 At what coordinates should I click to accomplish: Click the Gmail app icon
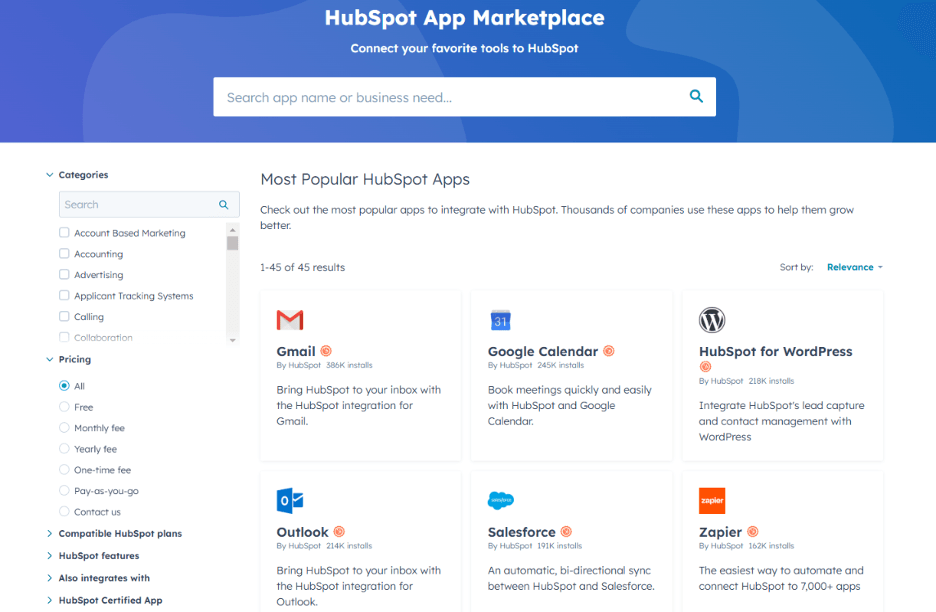pos(290,319)
